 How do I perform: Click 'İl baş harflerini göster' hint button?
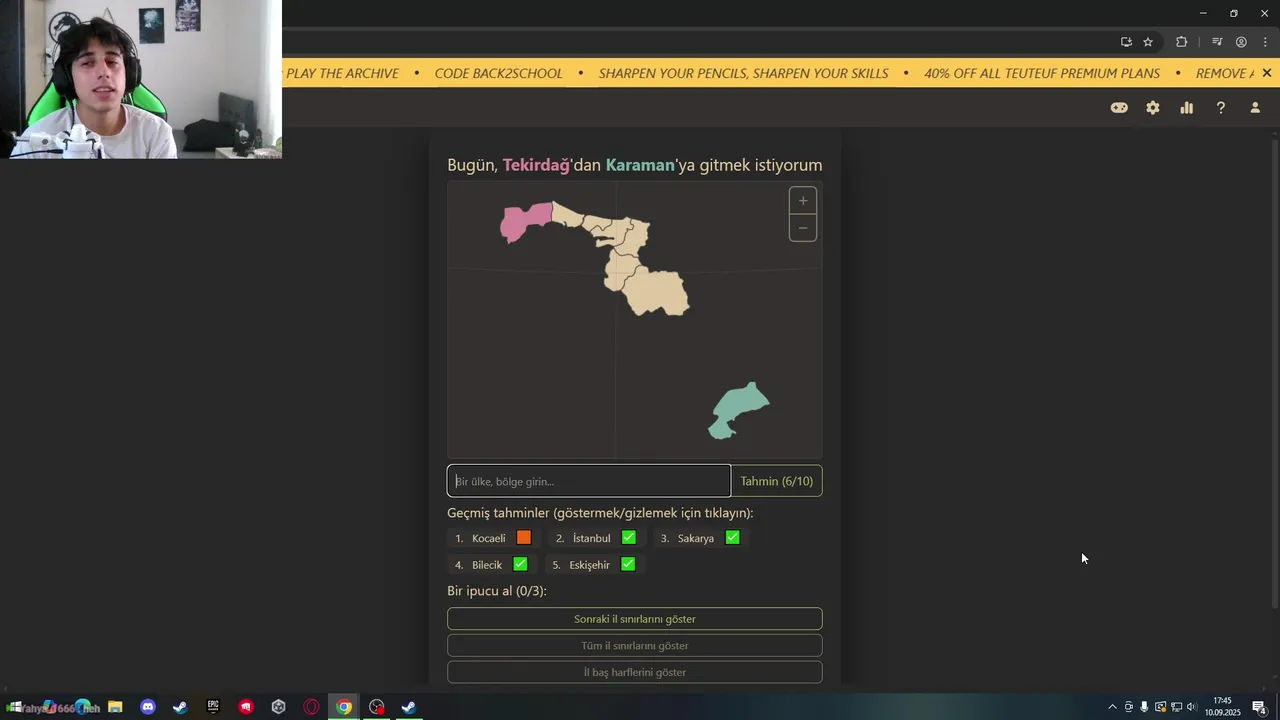pos(635,672)
